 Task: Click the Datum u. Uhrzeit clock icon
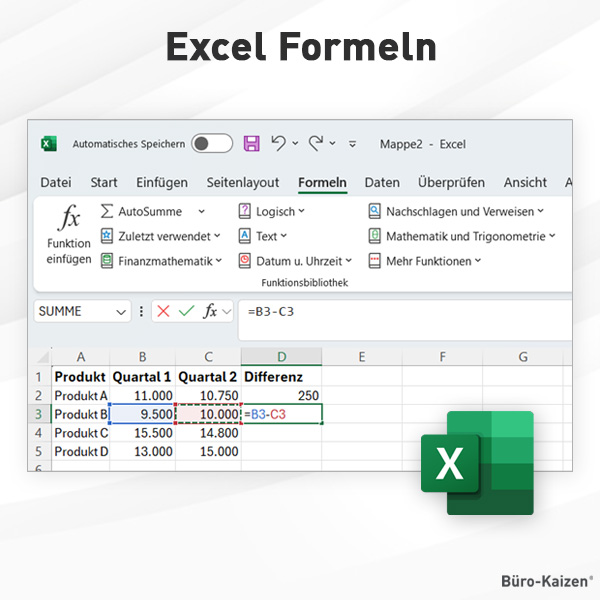245,261
